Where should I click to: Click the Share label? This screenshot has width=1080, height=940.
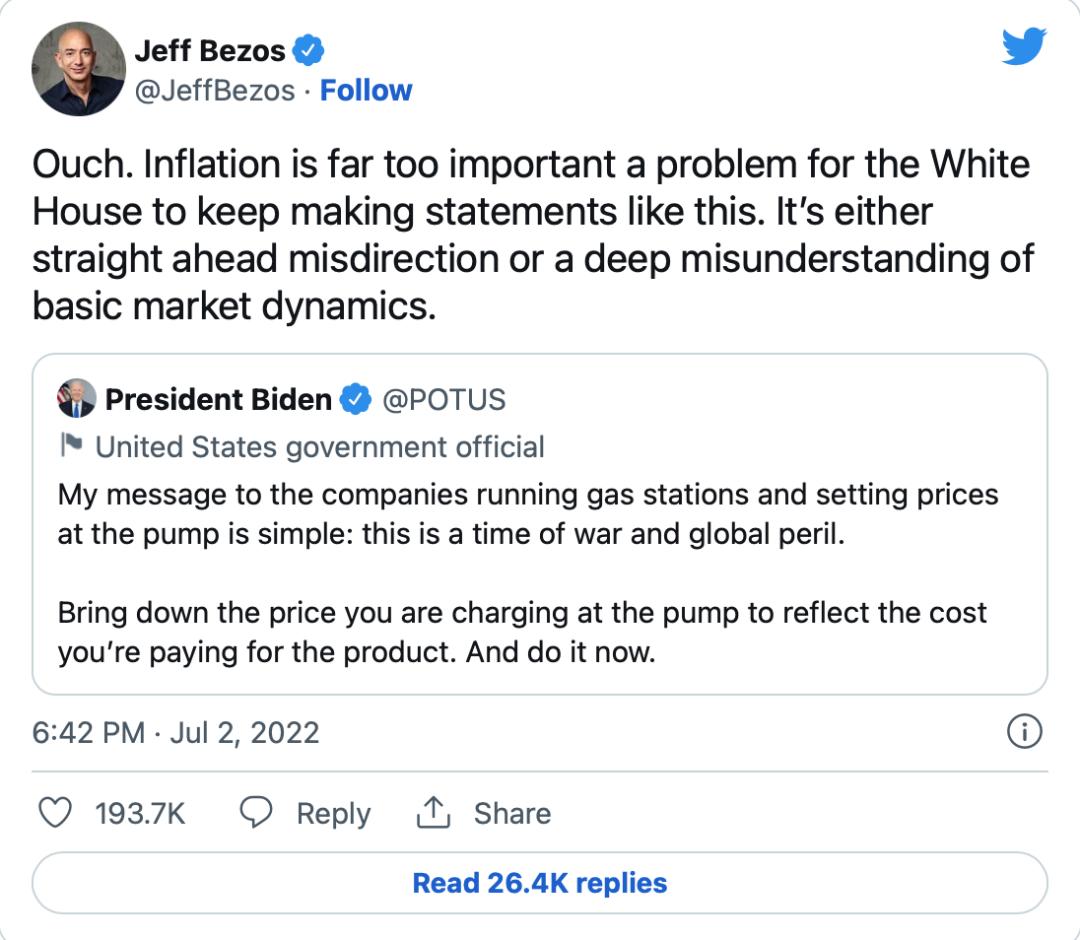tap(512, 813)
